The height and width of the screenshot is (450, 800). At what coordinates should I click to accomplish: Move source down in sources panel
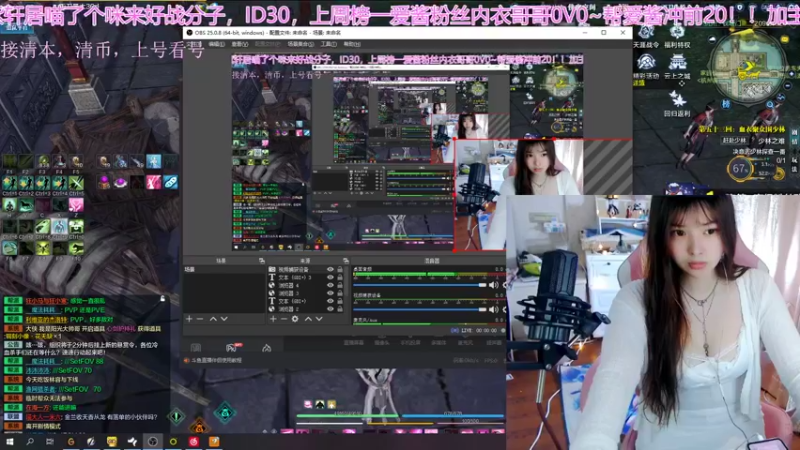(x=319, y=319)
